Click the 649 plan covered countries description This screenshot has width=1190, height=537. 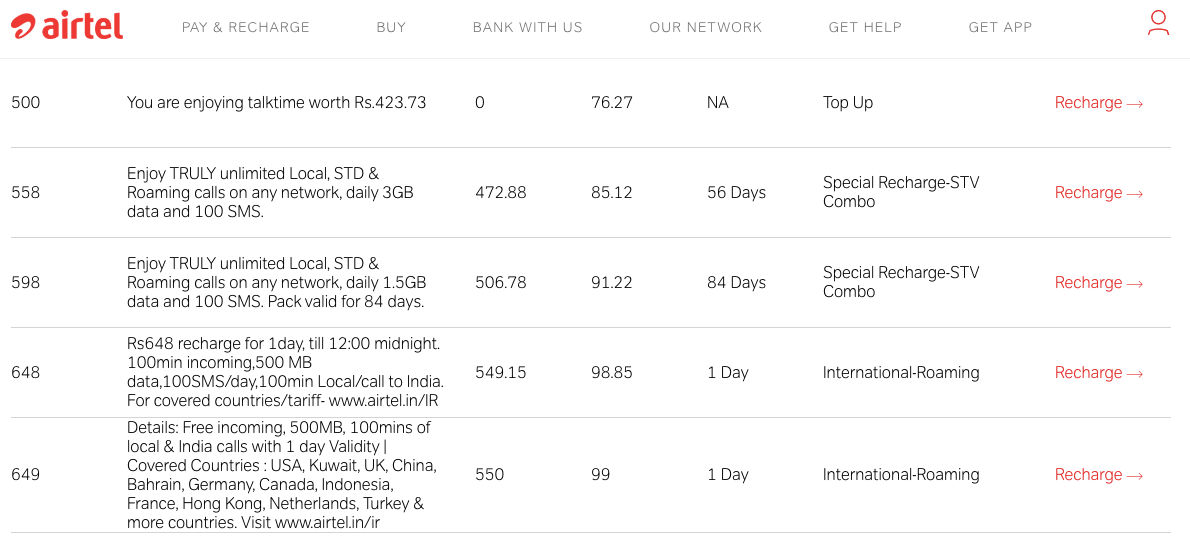279,475
